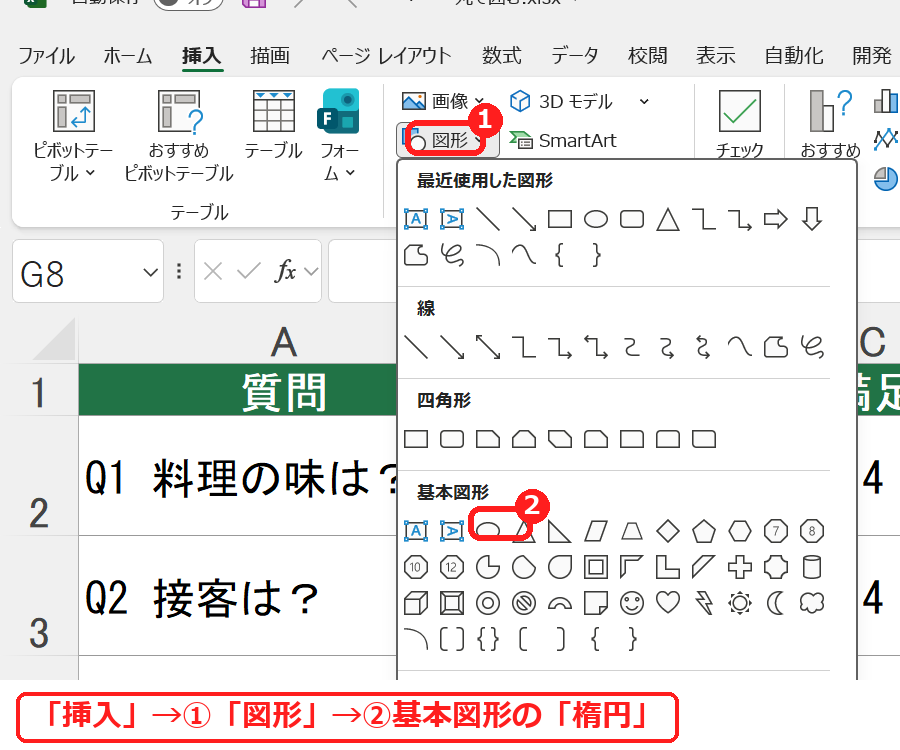The image size is (900, 750).
Task: Switch to the ページ レイアウト tab
Action: tap(386, 56)
